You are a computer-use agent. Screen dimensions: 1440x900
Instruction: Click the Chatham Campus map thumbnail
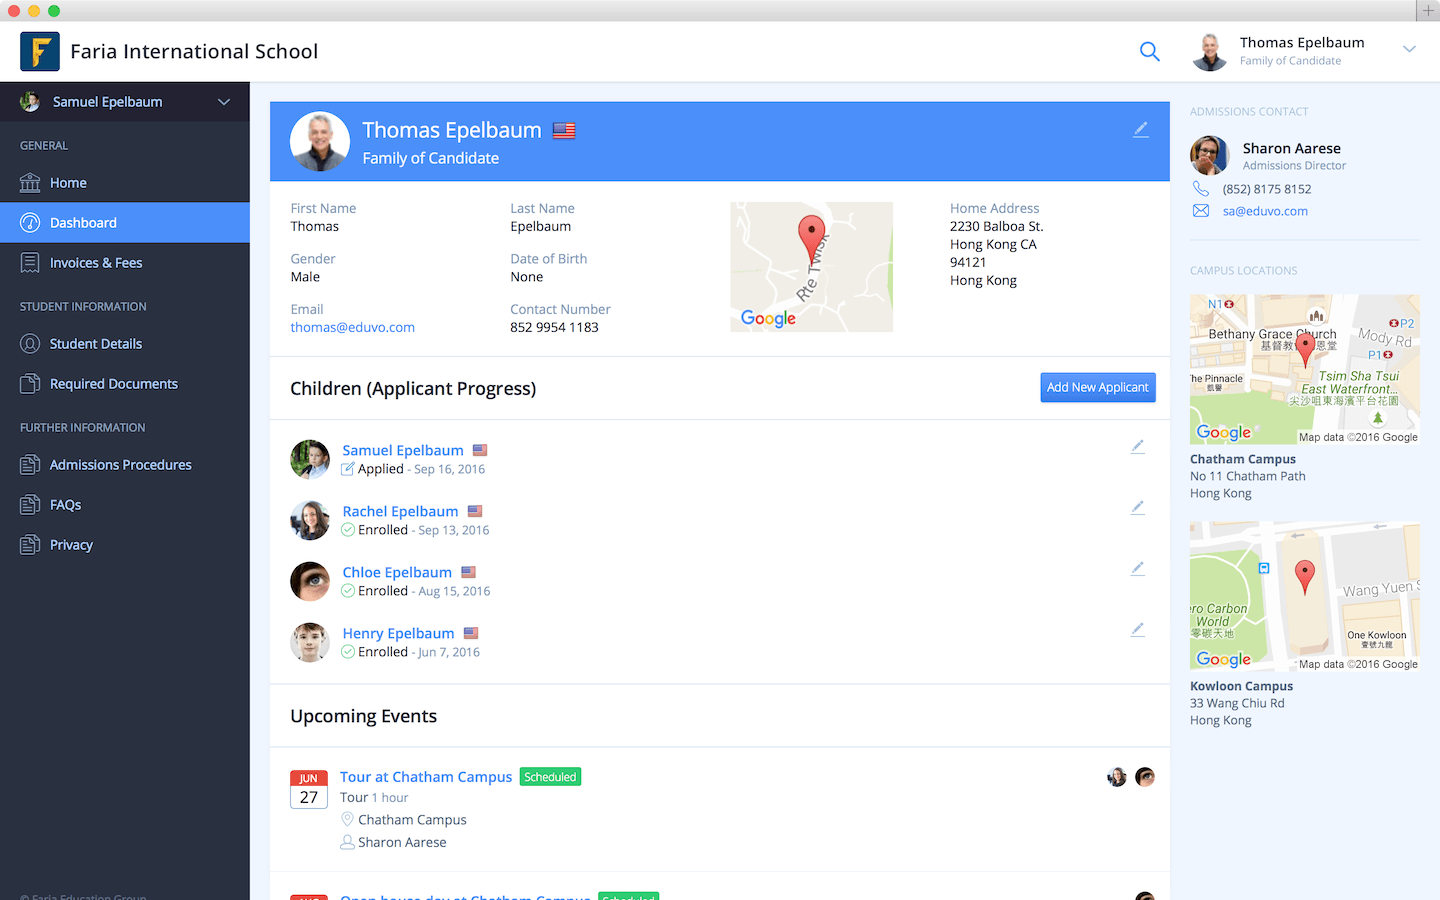click(1304, 369)
